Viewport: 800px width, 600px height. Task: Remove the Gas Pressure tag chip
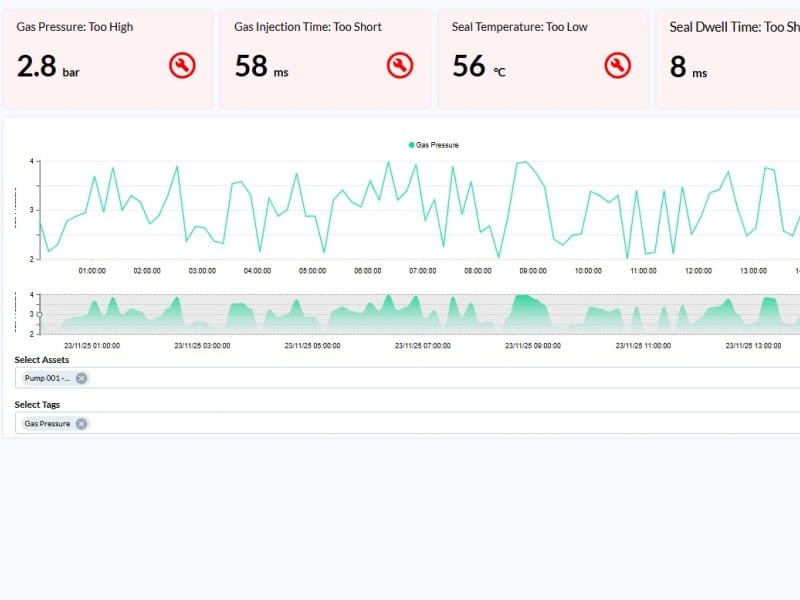(81, 424)
